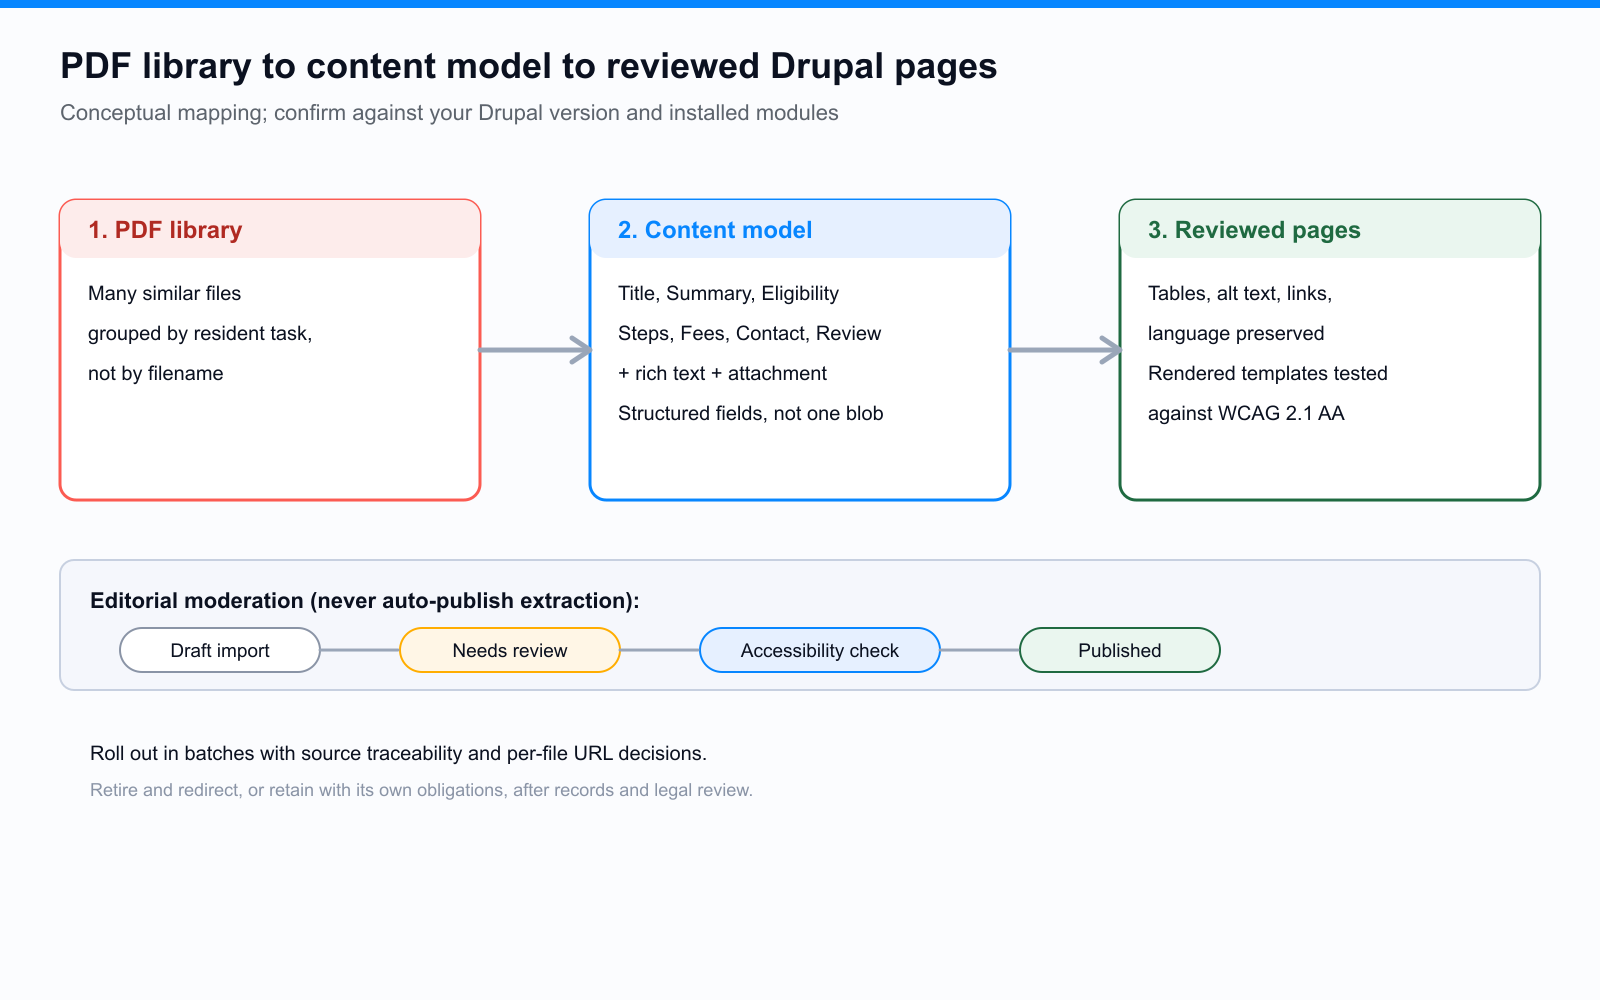Click the grey 'Retire and redirect' note
Screen dimensions: 1600x1000
coord(421,790)
